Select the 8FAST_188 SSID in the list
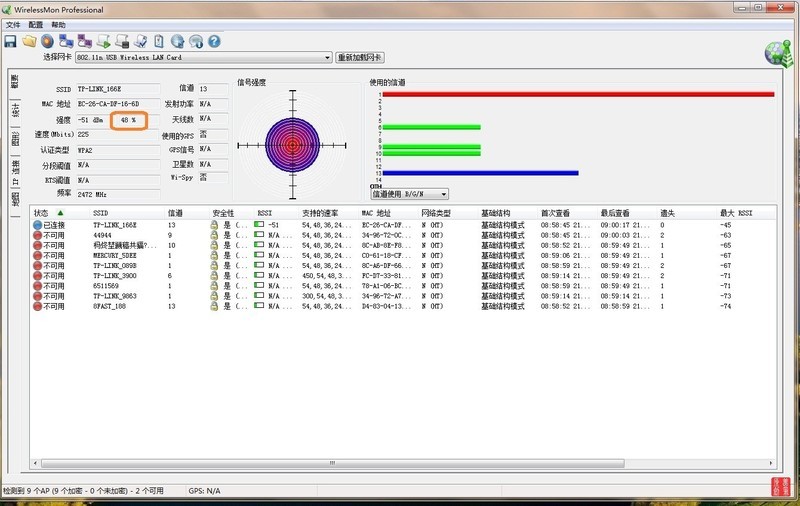This screenshot has width=800, height=506. (109, 307)
